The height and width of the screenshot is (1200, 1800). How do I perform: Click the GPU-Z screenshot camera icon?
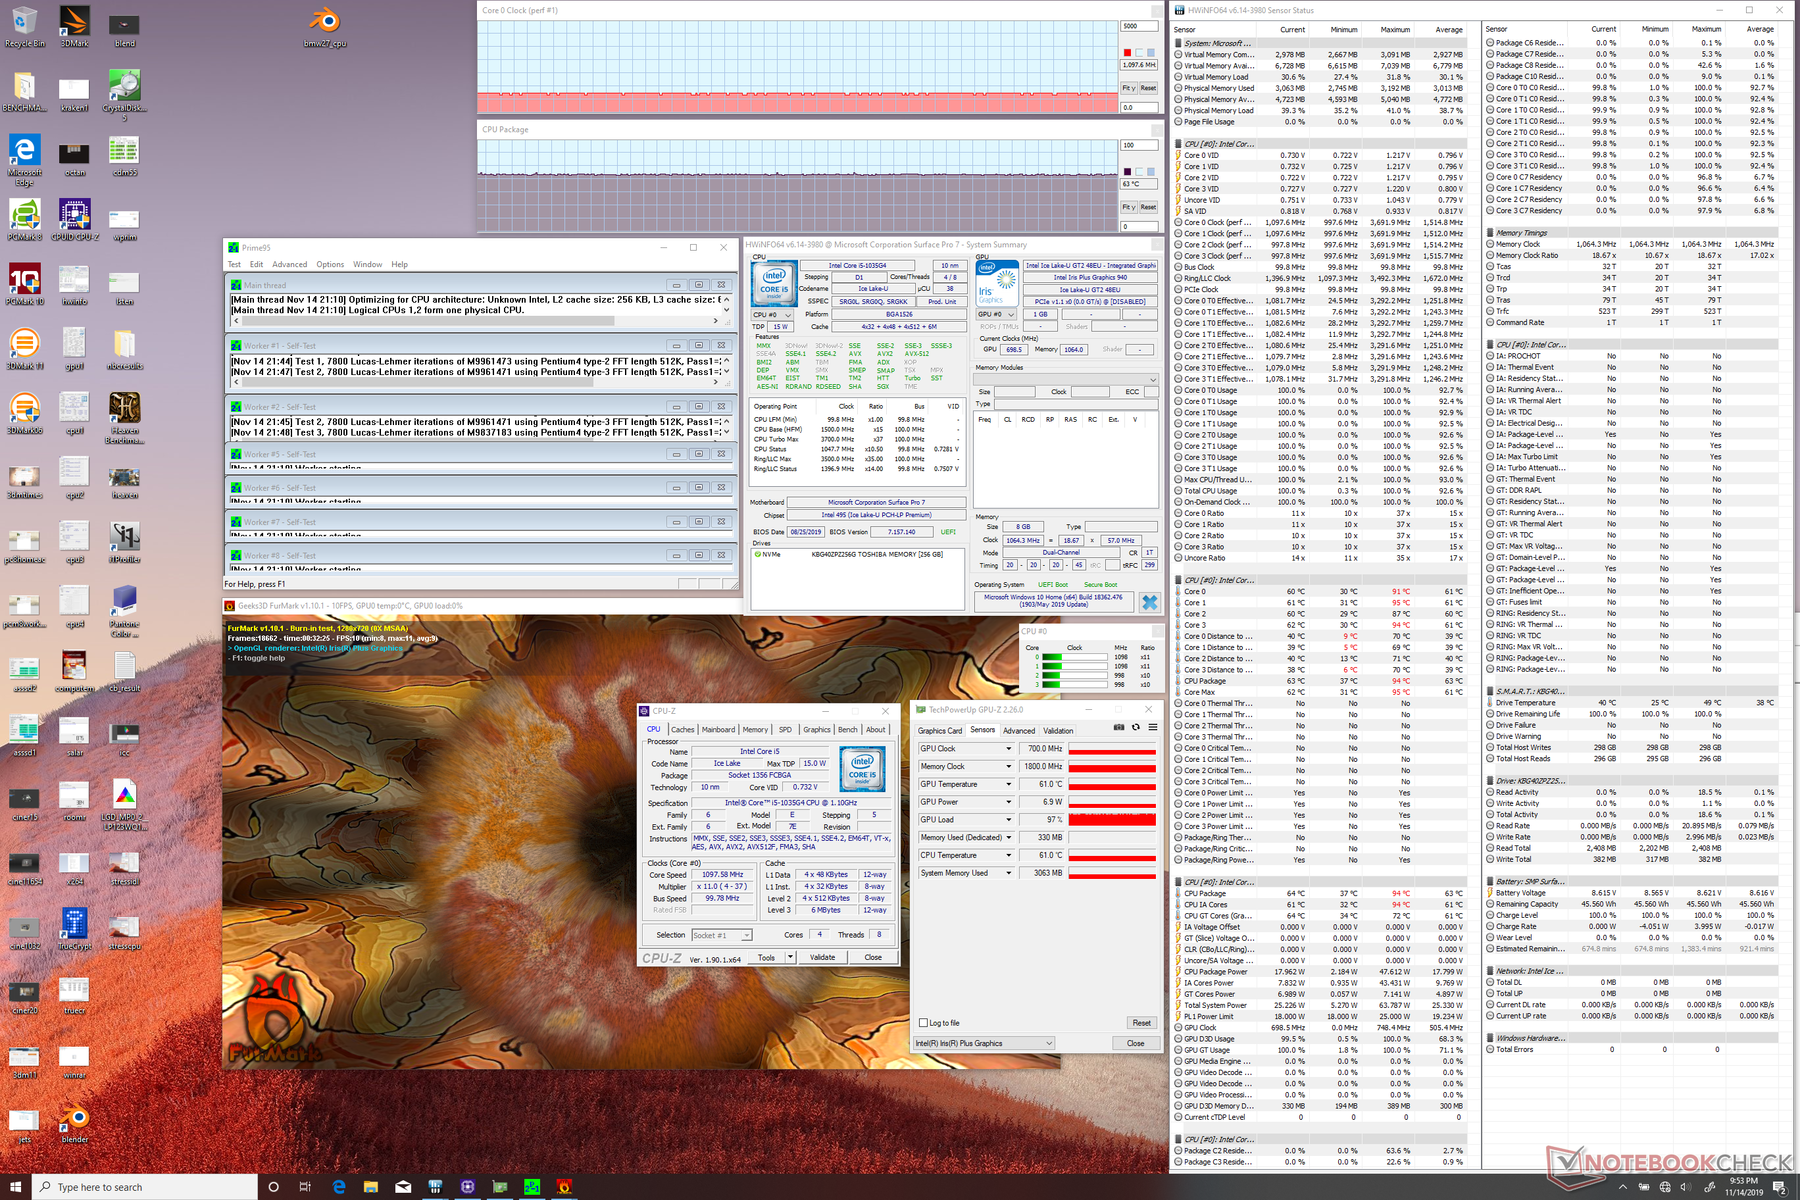(x=1118, y=728)
